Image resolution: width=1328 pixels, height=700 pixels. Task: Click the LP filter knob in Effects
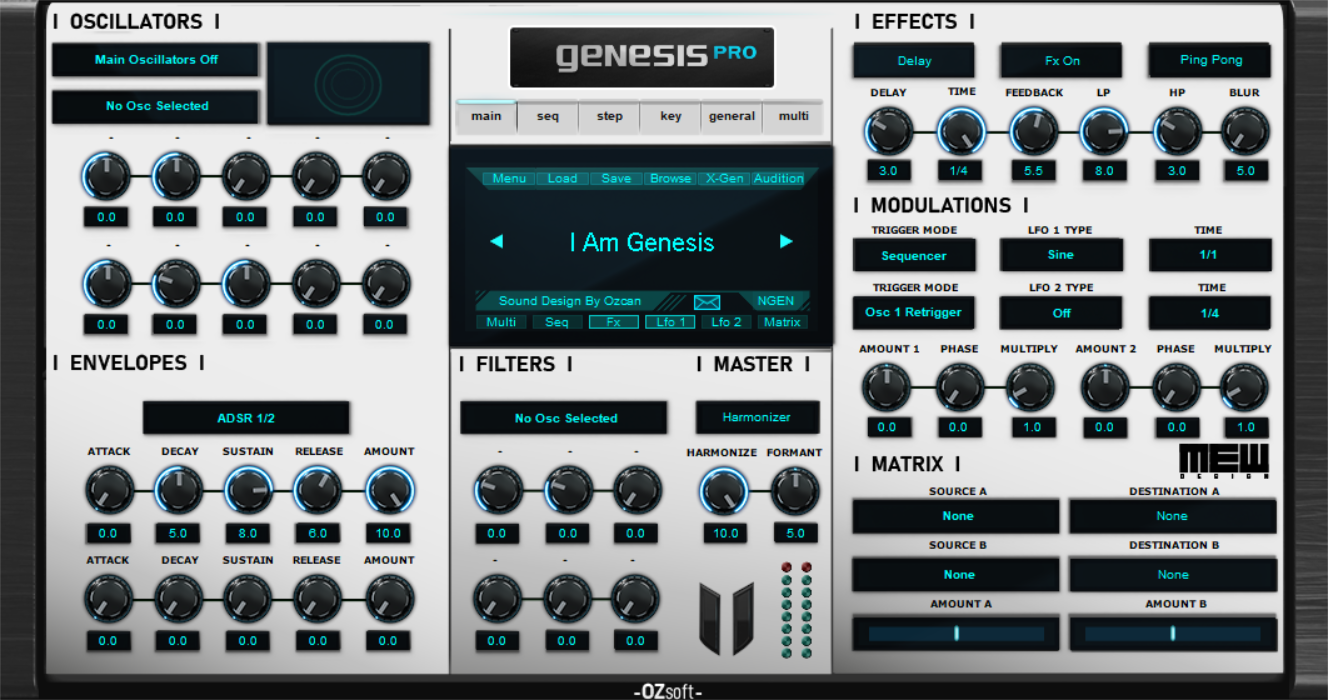pos(1104,131)
